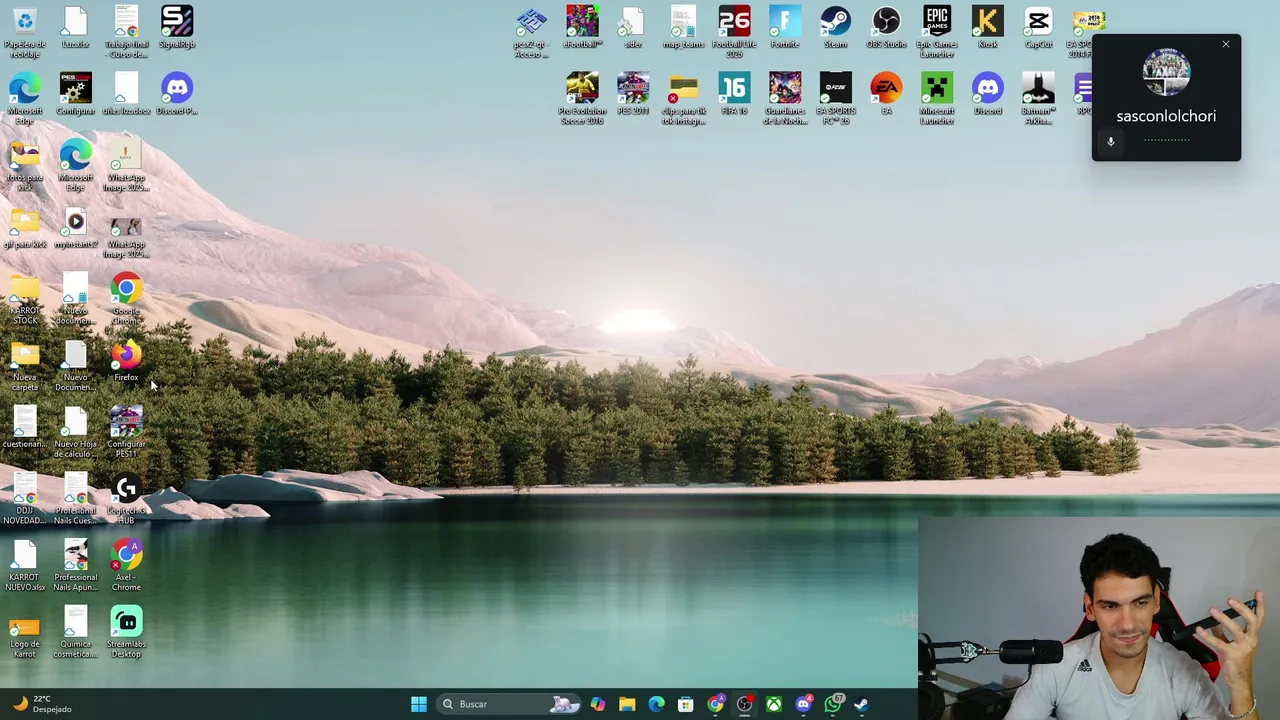Open the Configurar PES11 shortcut

(126, 432)
